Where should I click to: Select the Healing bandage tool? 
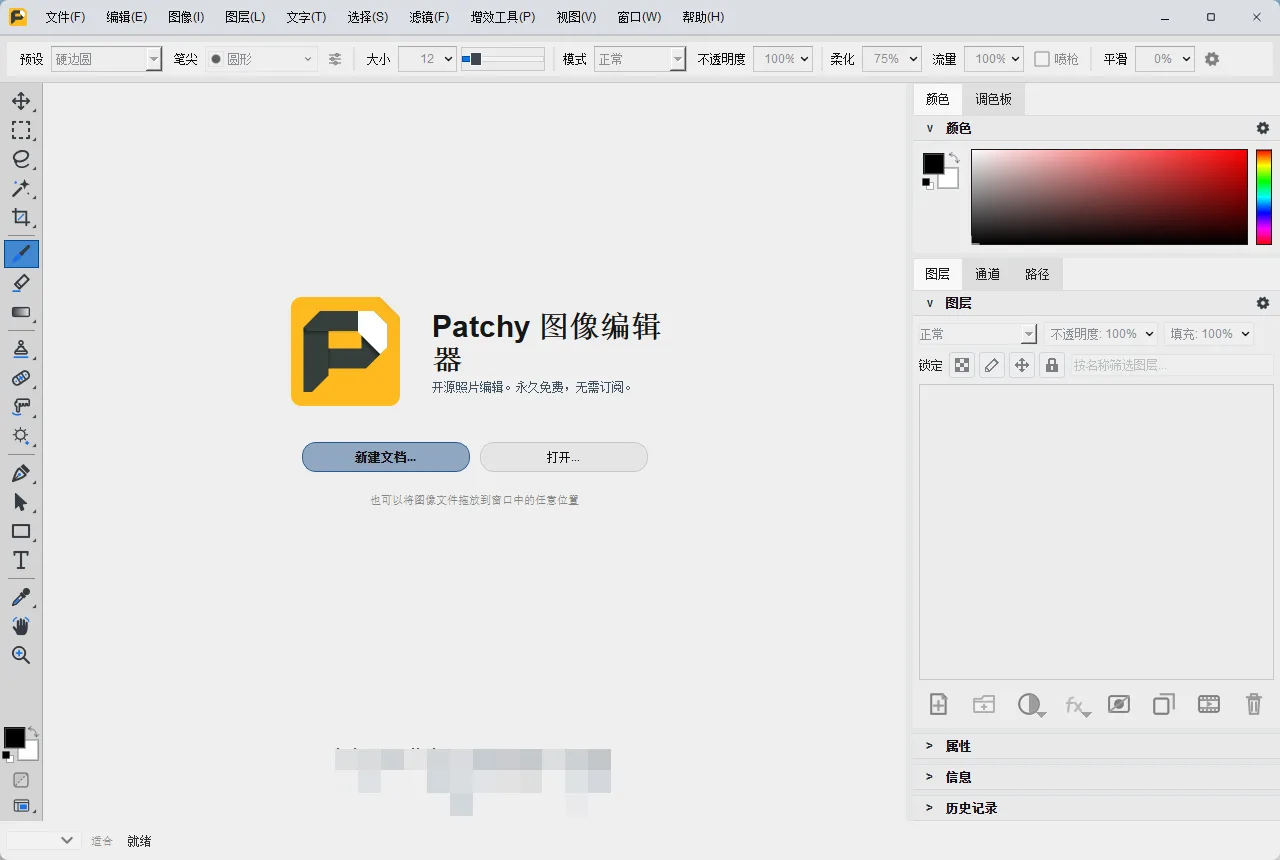click(21, 378)
